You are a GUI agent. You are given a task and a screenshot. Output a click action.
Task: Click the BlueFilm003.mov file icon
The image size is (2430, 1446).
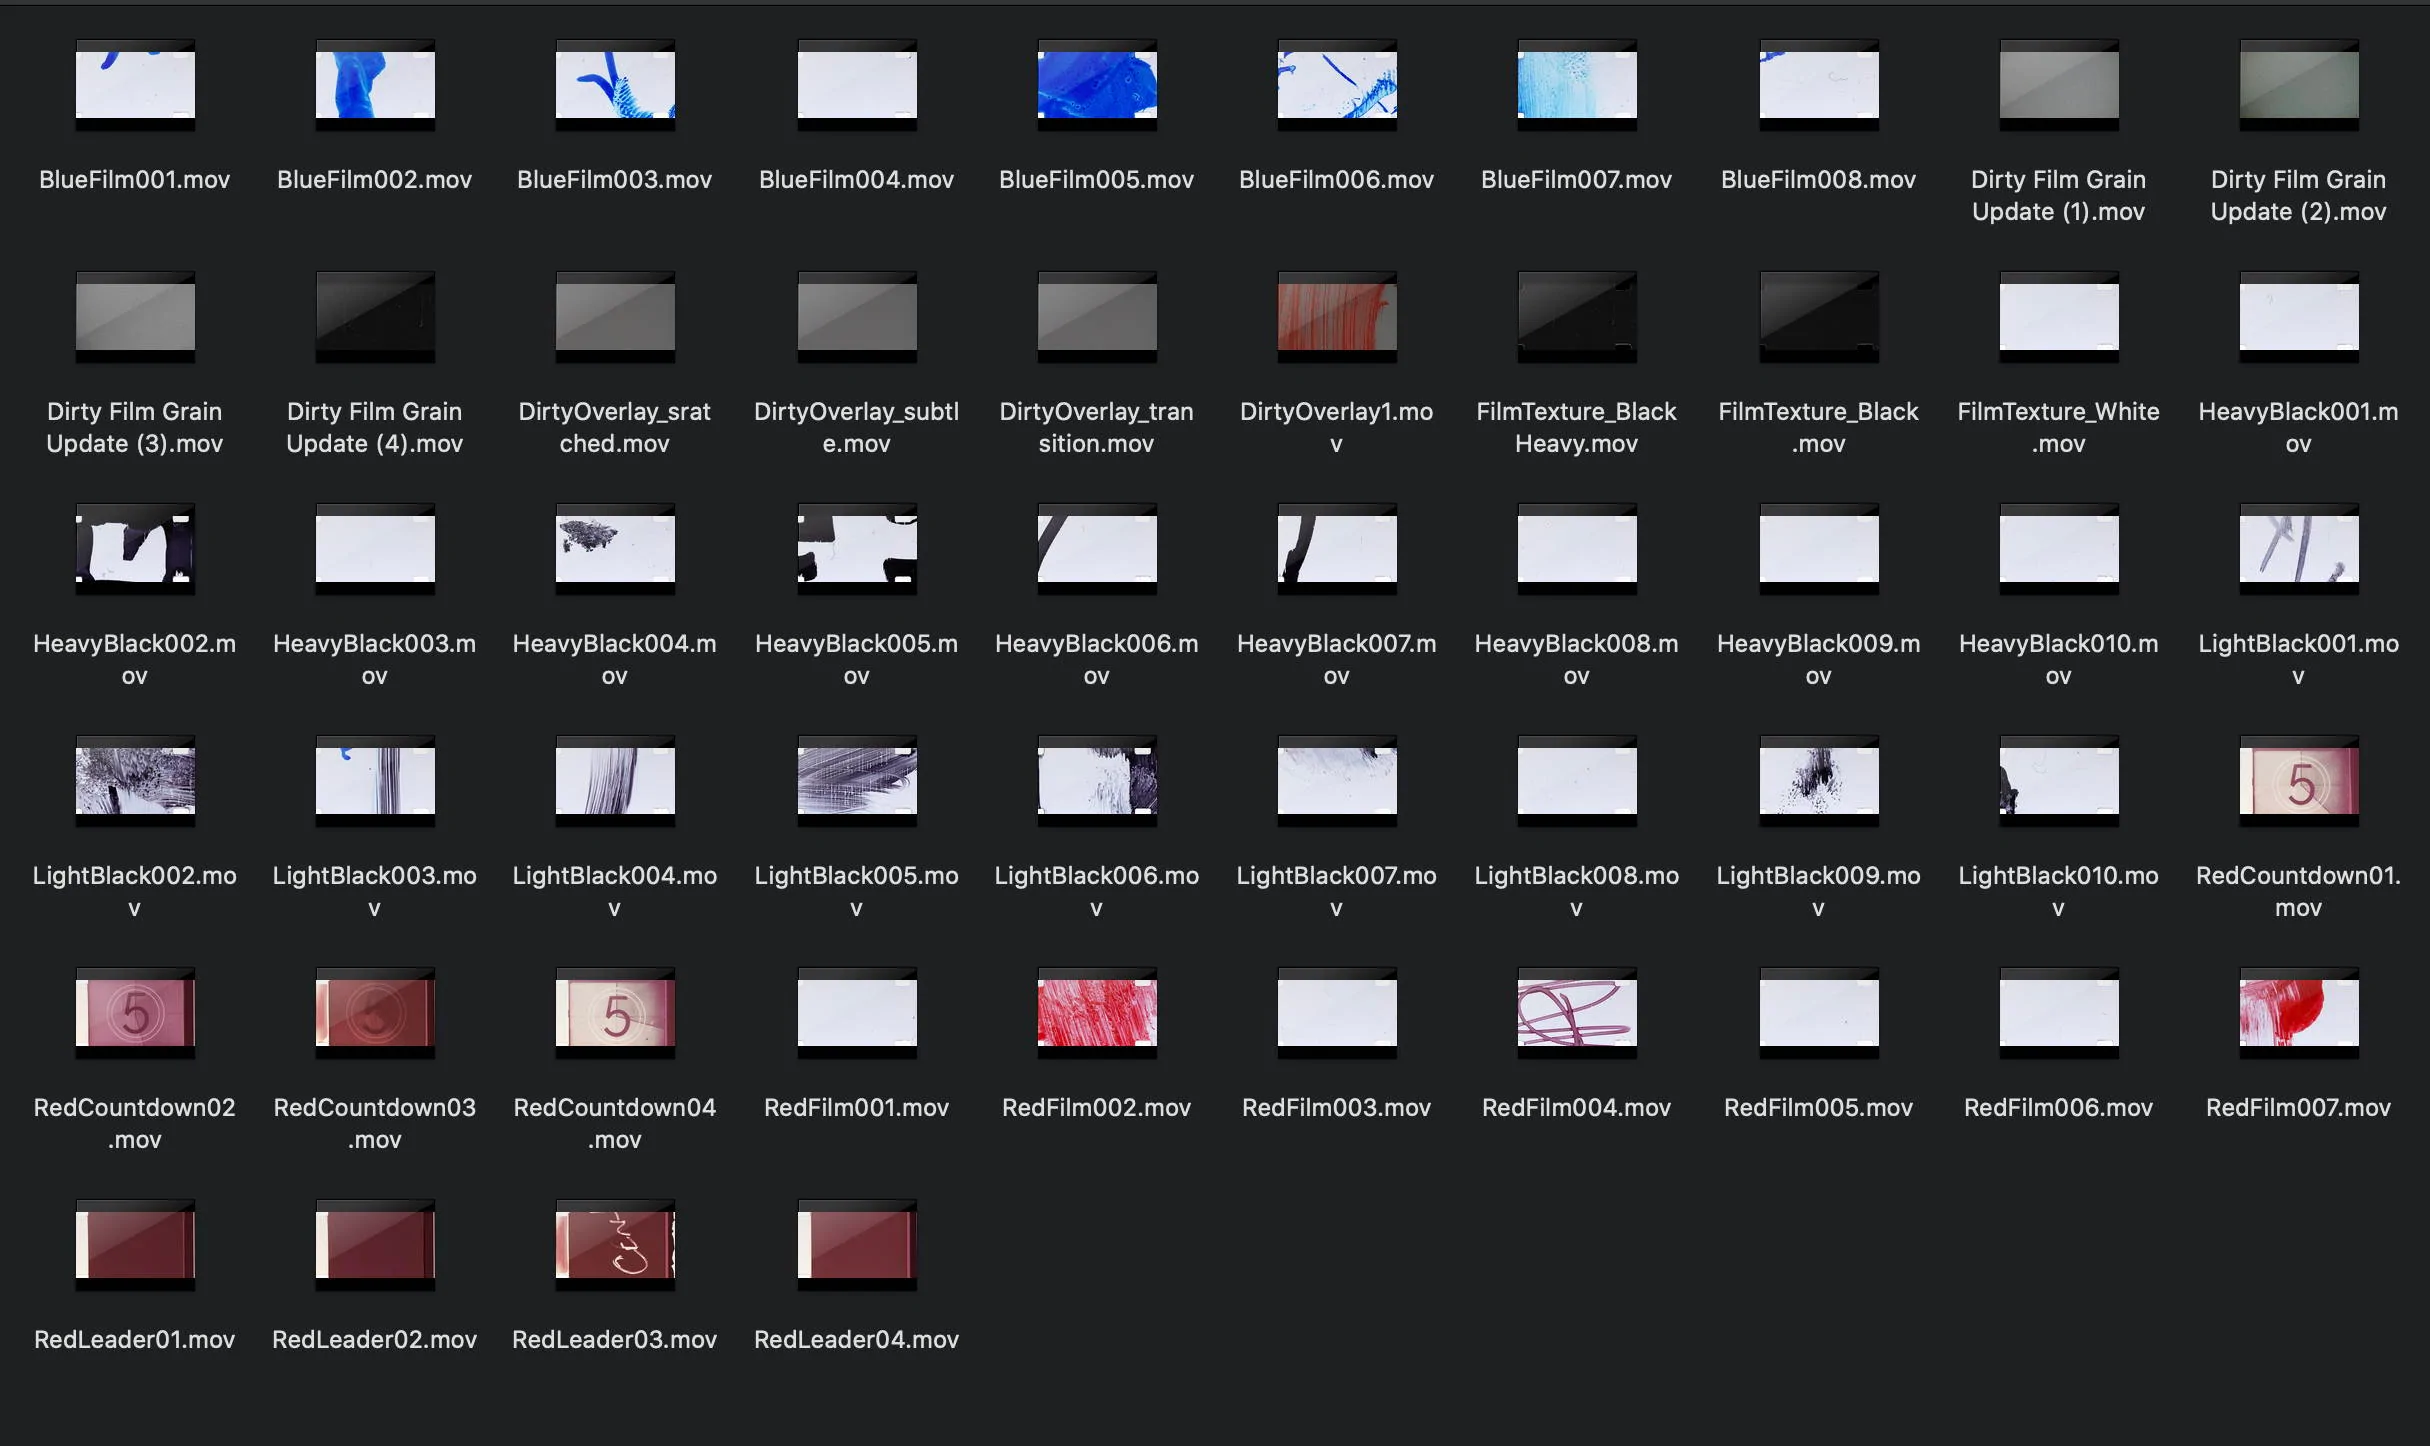tap(615, 85)
